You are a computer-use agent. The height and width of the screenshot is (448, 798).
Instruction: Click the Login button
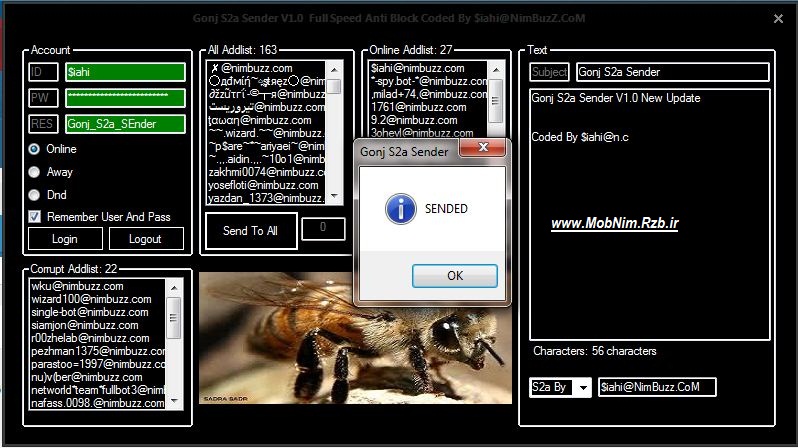point(65,239)
